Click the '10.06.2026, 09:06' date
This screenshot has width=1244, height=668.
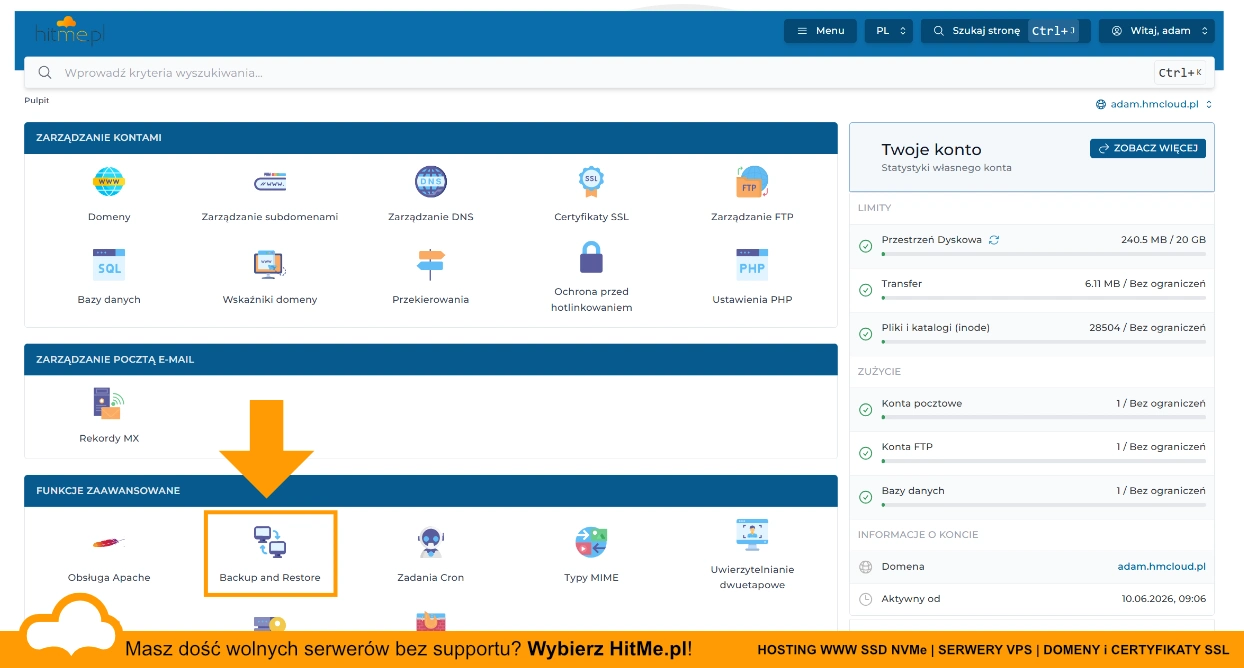[x=1163, y=599]
